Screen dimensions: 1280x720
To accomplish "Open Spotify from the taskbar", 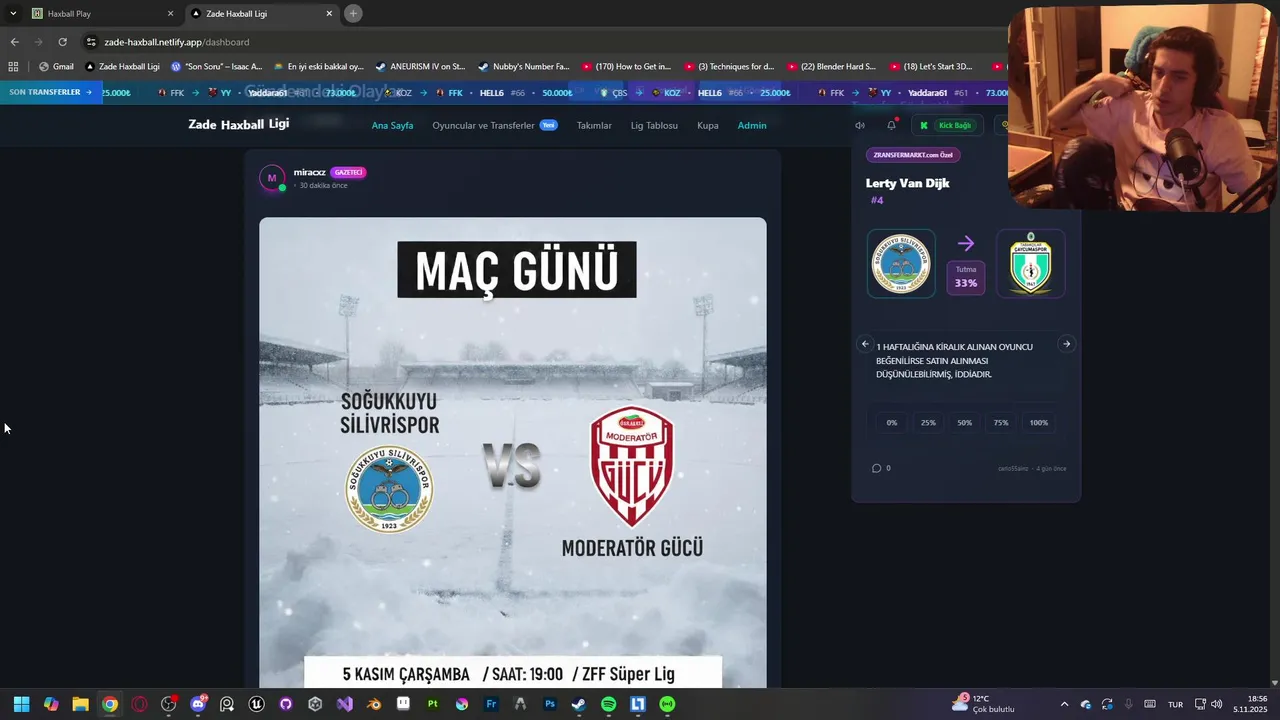I will (608, 704).
